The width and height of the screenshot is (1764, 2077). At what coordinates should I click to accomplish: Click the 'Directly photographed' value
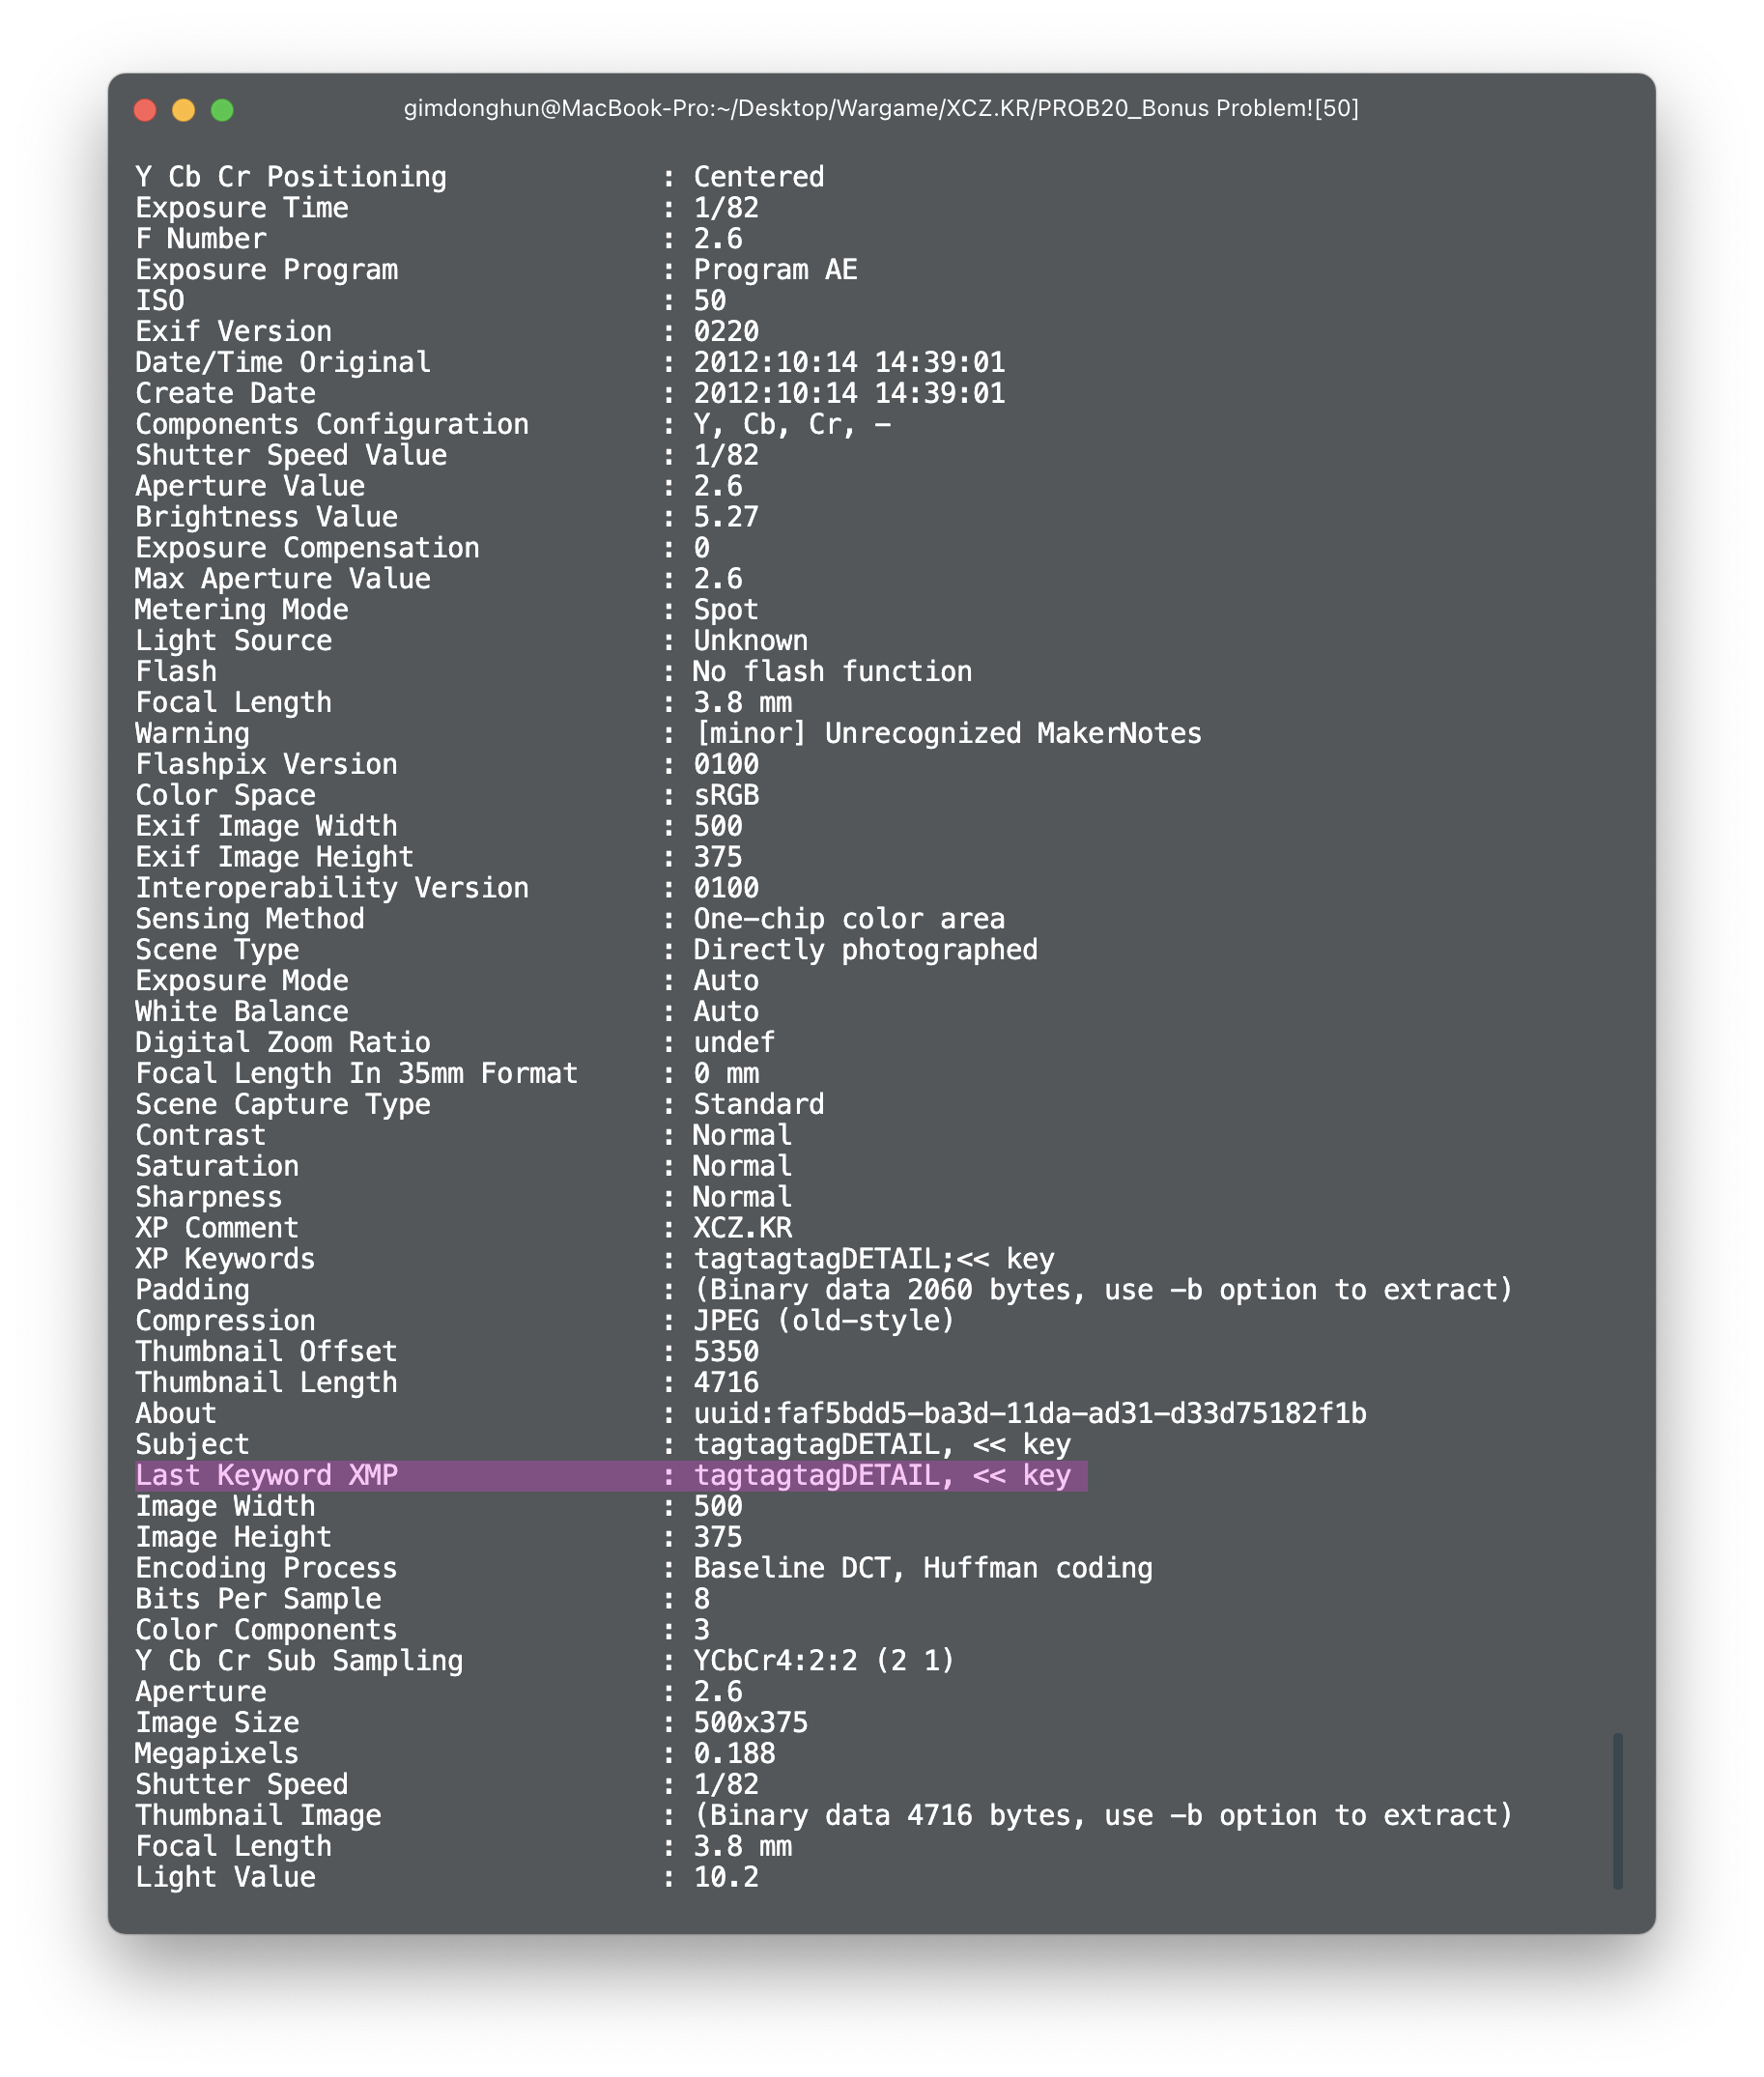tap(866, 951)
